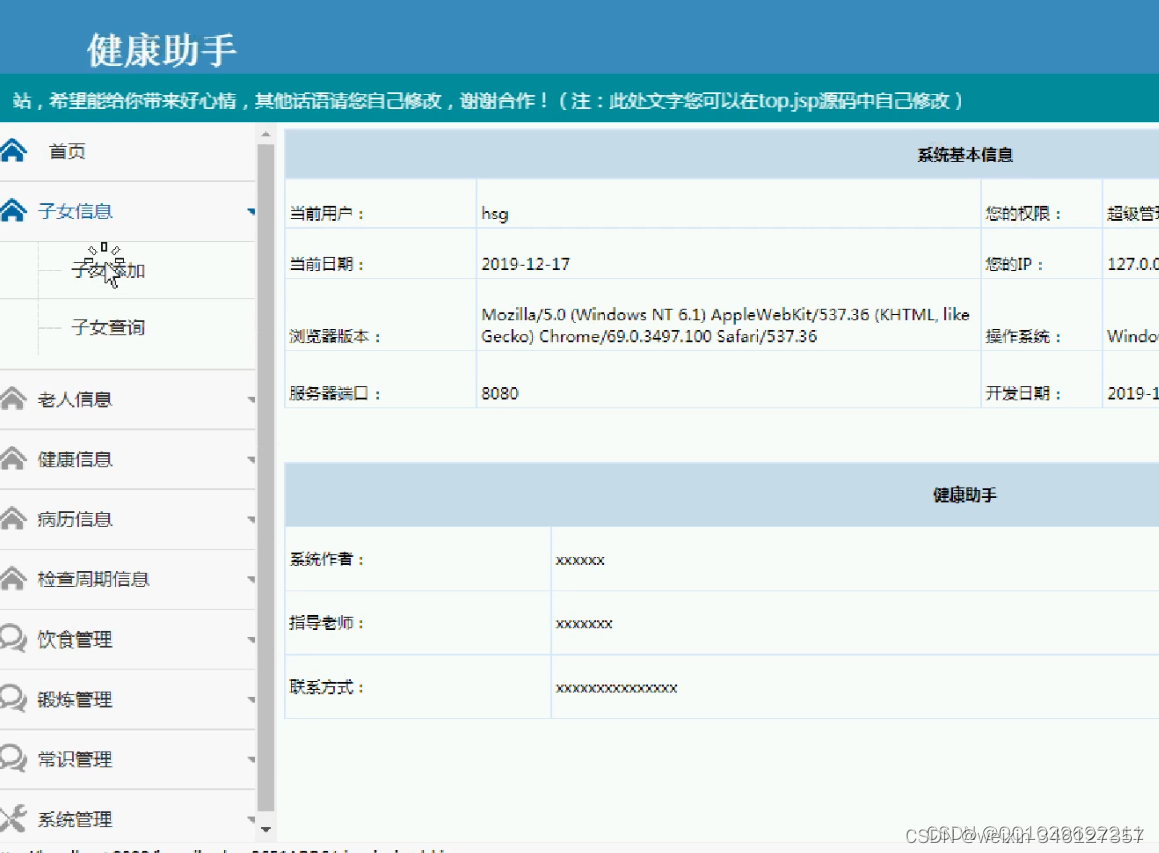Click the 健康信息 home icon
Screen dimensions: 1159x853
click(14, 458)
